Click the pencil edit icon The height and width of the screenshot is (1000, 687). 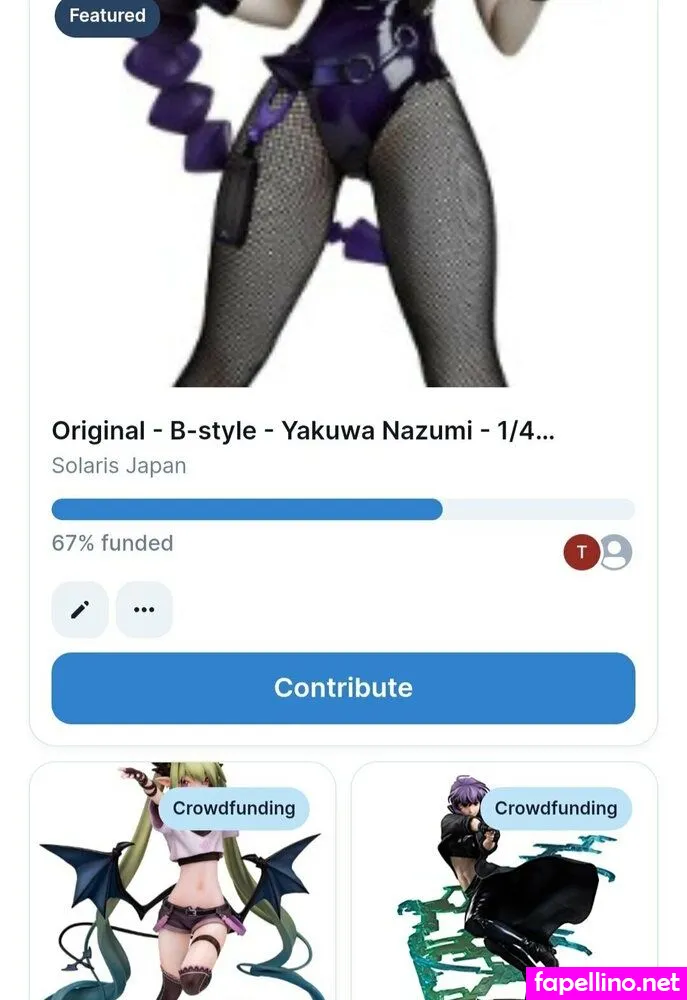[80, 610]
